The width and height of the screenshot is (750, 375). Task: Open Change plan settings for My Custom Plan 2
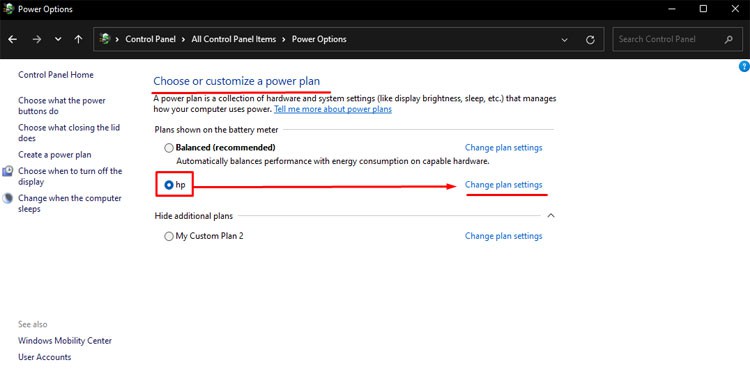(504, 236)
